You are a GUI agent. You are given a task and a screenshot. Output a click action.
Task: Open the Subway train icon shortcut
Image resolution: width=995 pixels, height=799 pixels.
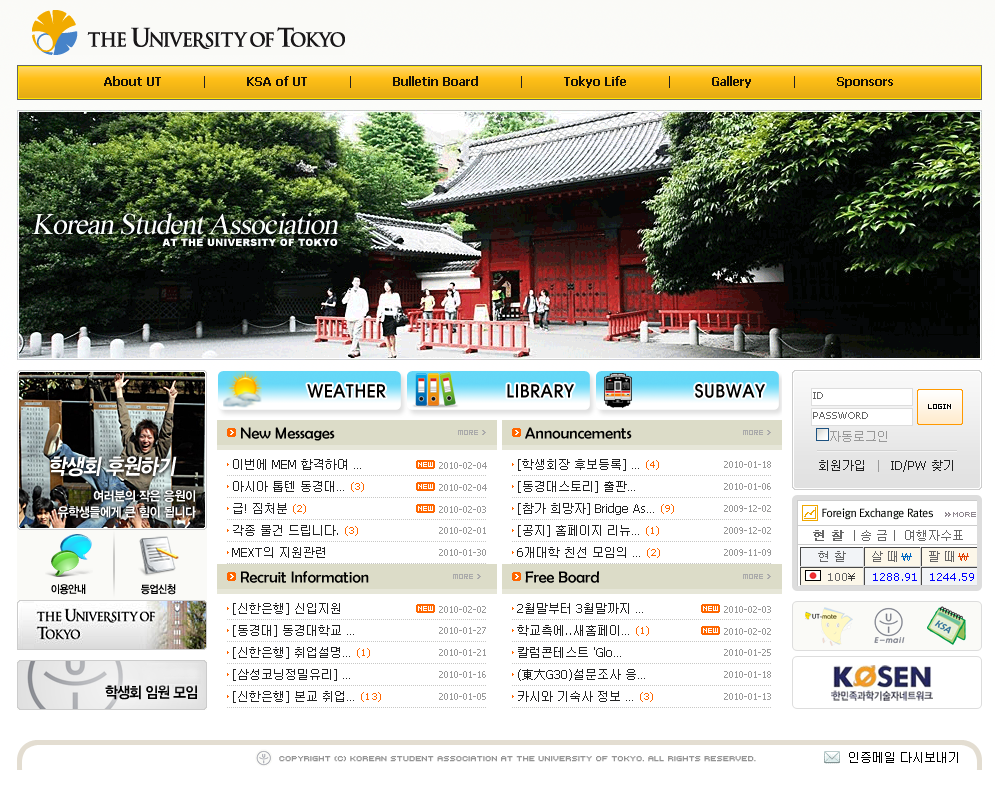[687, 391]
